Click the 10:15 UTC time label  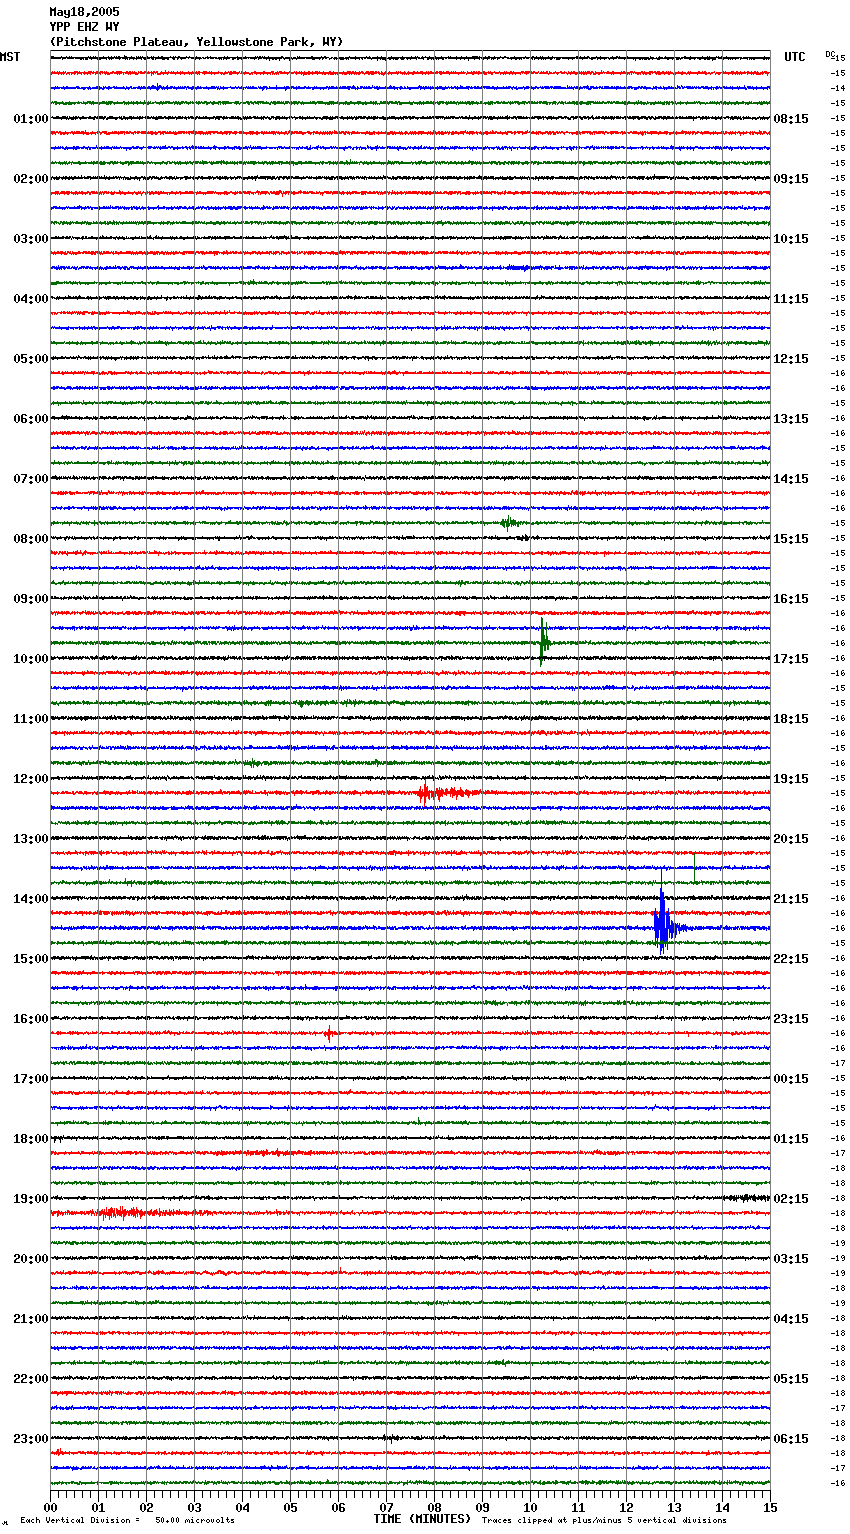click(x=791, y=239)
